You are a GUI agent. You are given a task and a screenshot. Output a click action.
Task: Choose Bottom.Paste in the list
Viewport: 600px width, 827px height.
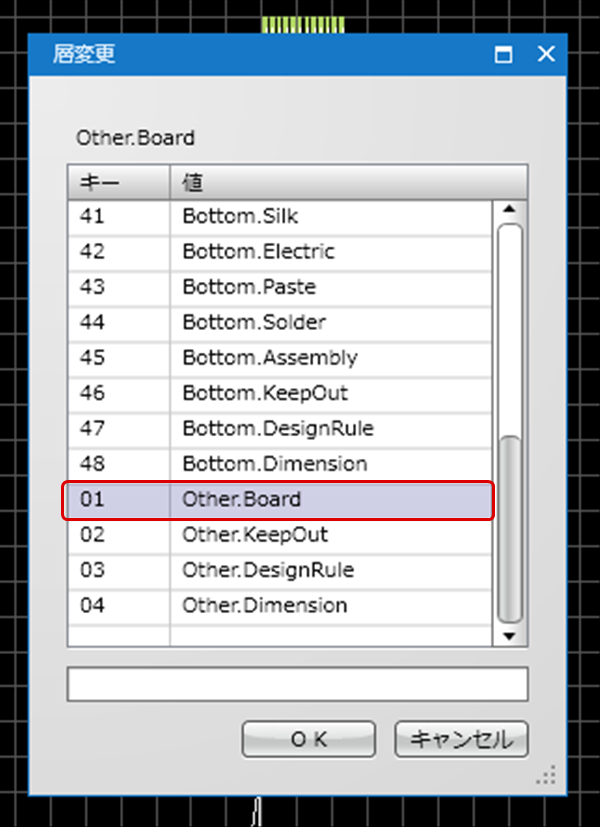pos(280,287)
